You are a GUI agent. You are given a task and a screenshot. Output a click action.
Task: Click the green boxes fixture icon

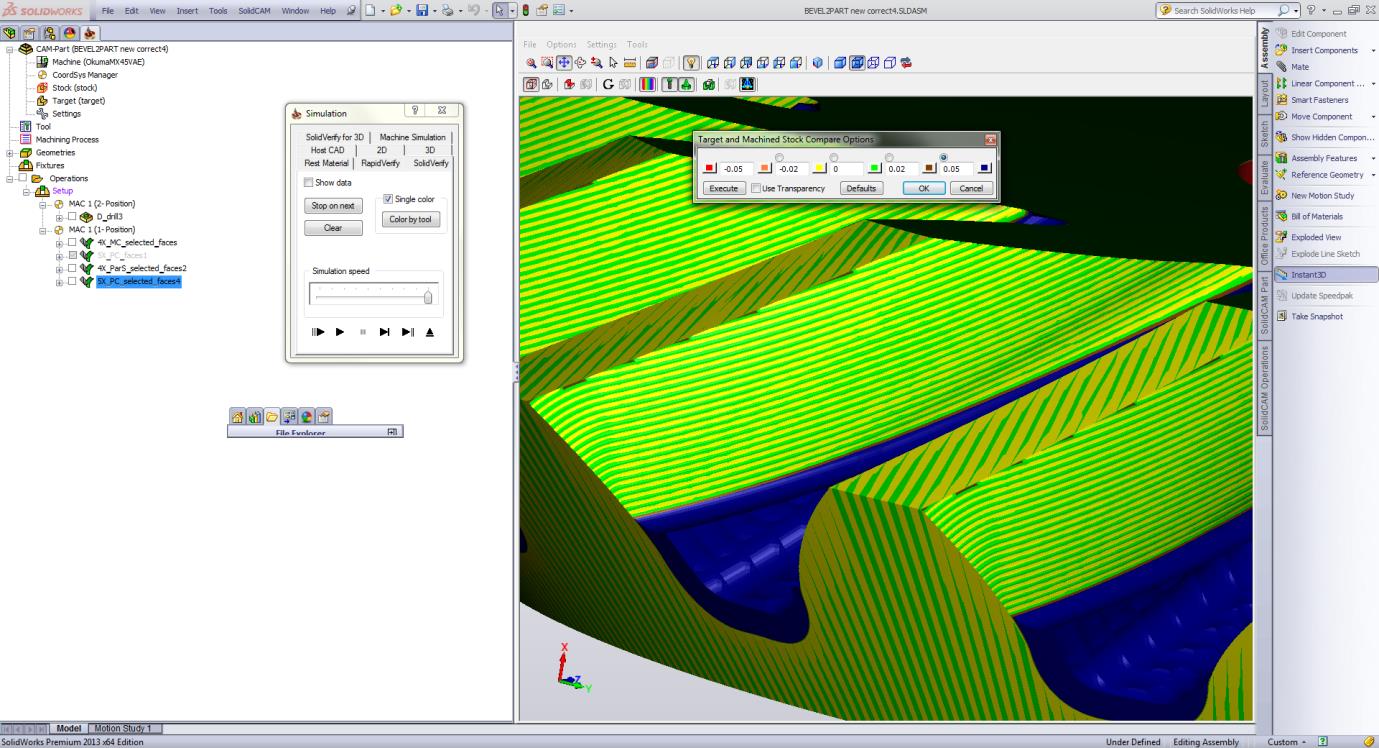(x=710, y=85)
